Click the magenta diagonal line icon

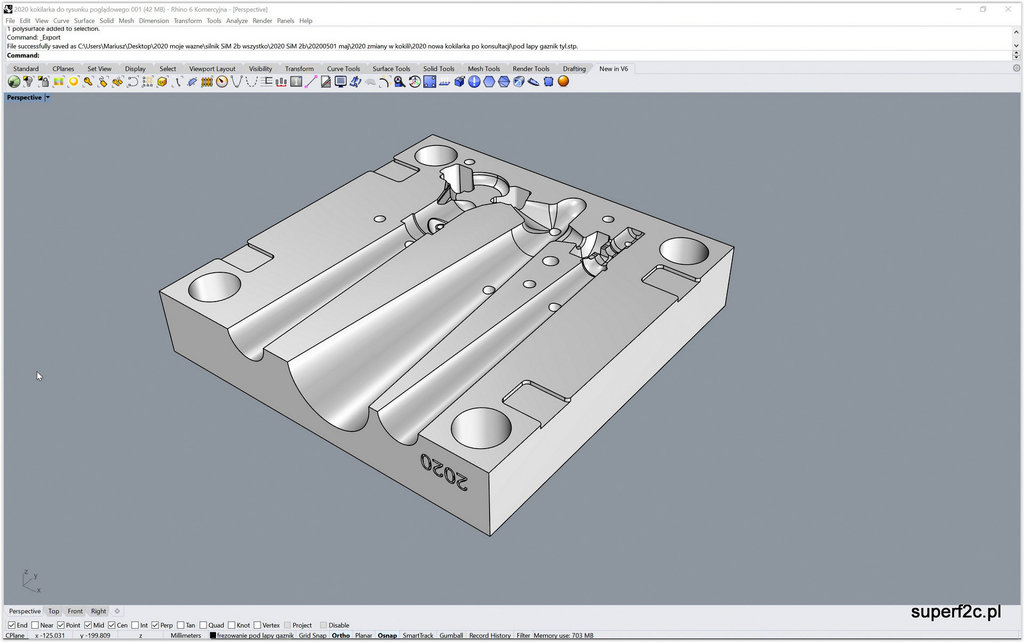pos(311,82)
